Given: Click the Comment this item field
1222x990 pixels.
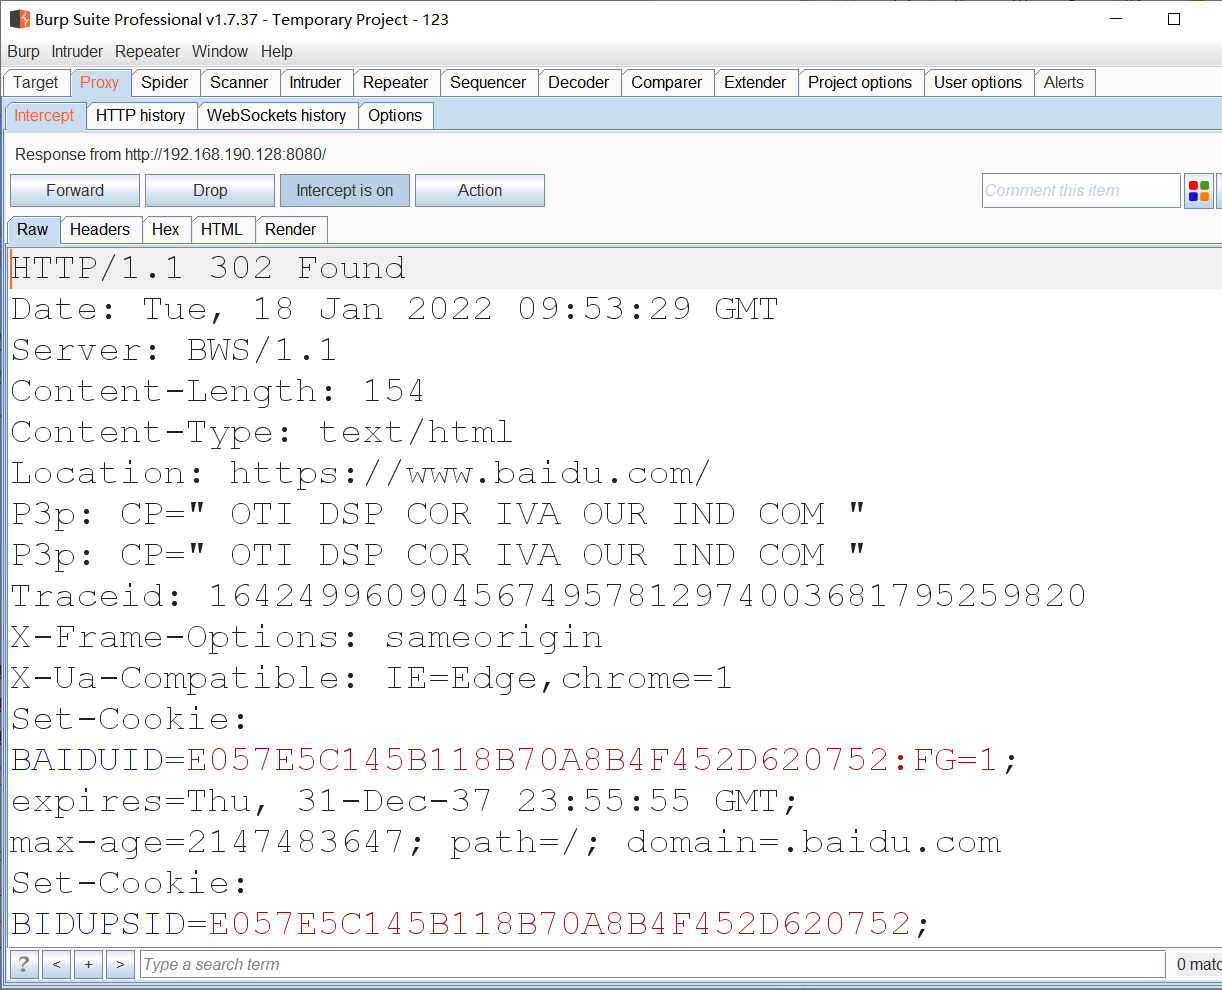Looking at the screenshot, I should pos(1081,191).
